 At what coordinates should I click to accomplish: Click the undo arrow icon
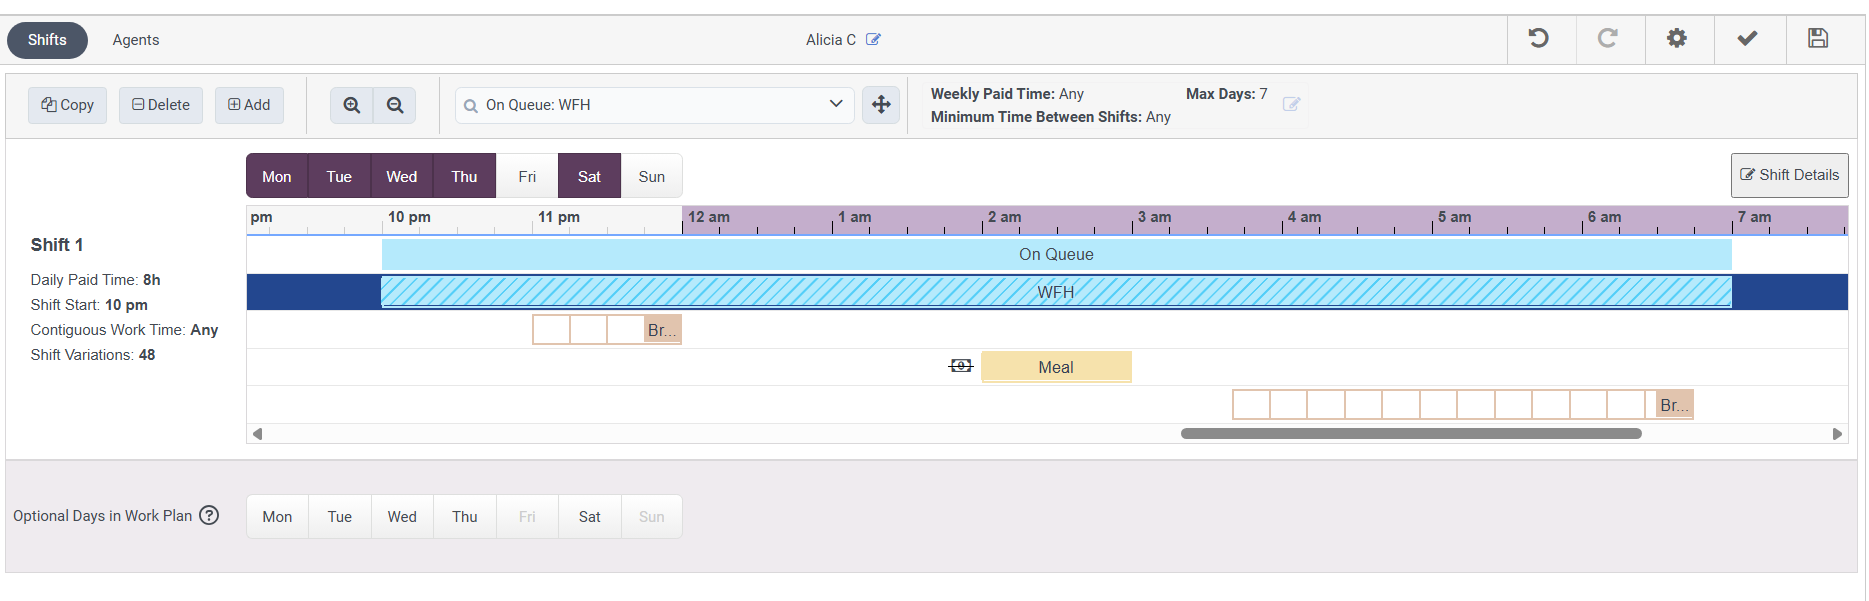point(1539,39)
